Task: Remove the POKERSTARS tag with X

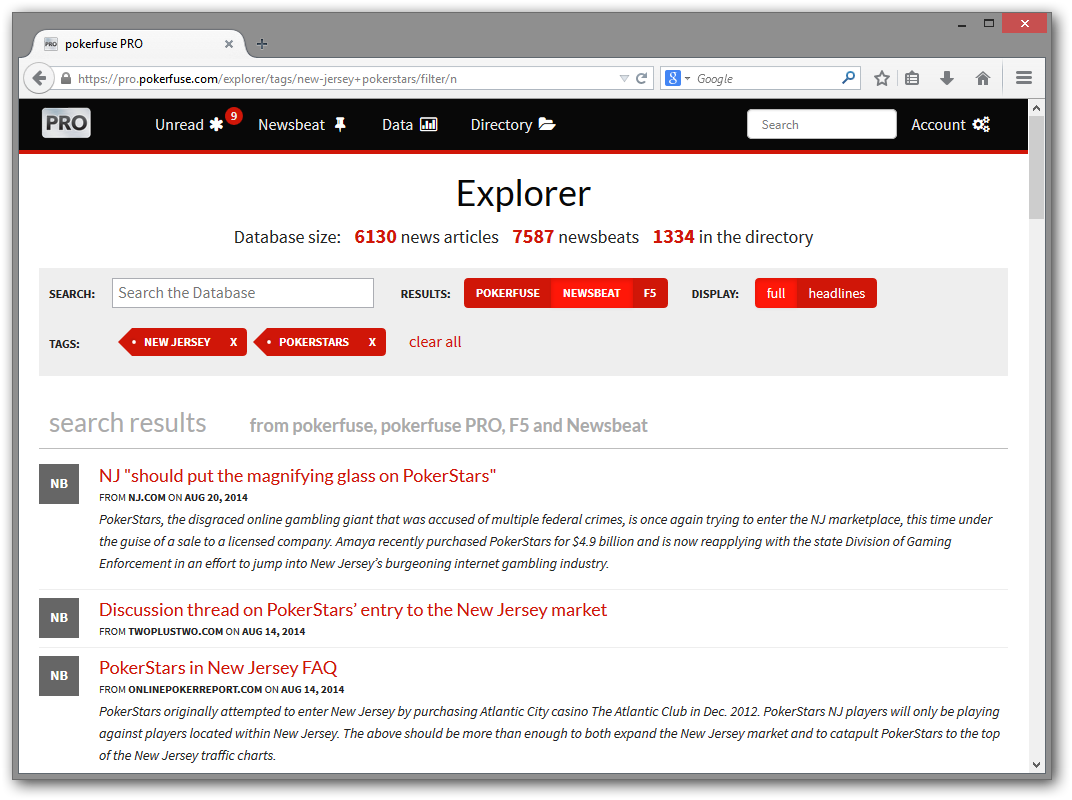Action: (372, 342)
